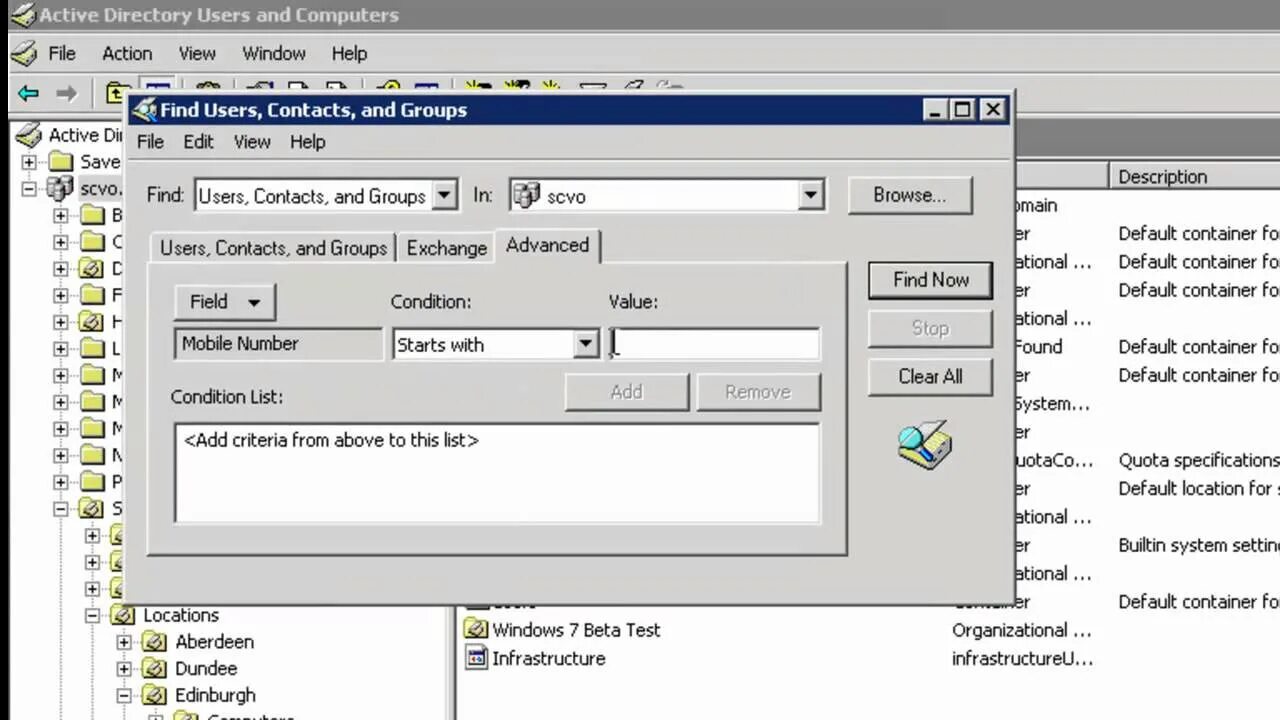Click the Dundee OU folder icon
The height and width of the screenshot is (720, 1280).
155,668
